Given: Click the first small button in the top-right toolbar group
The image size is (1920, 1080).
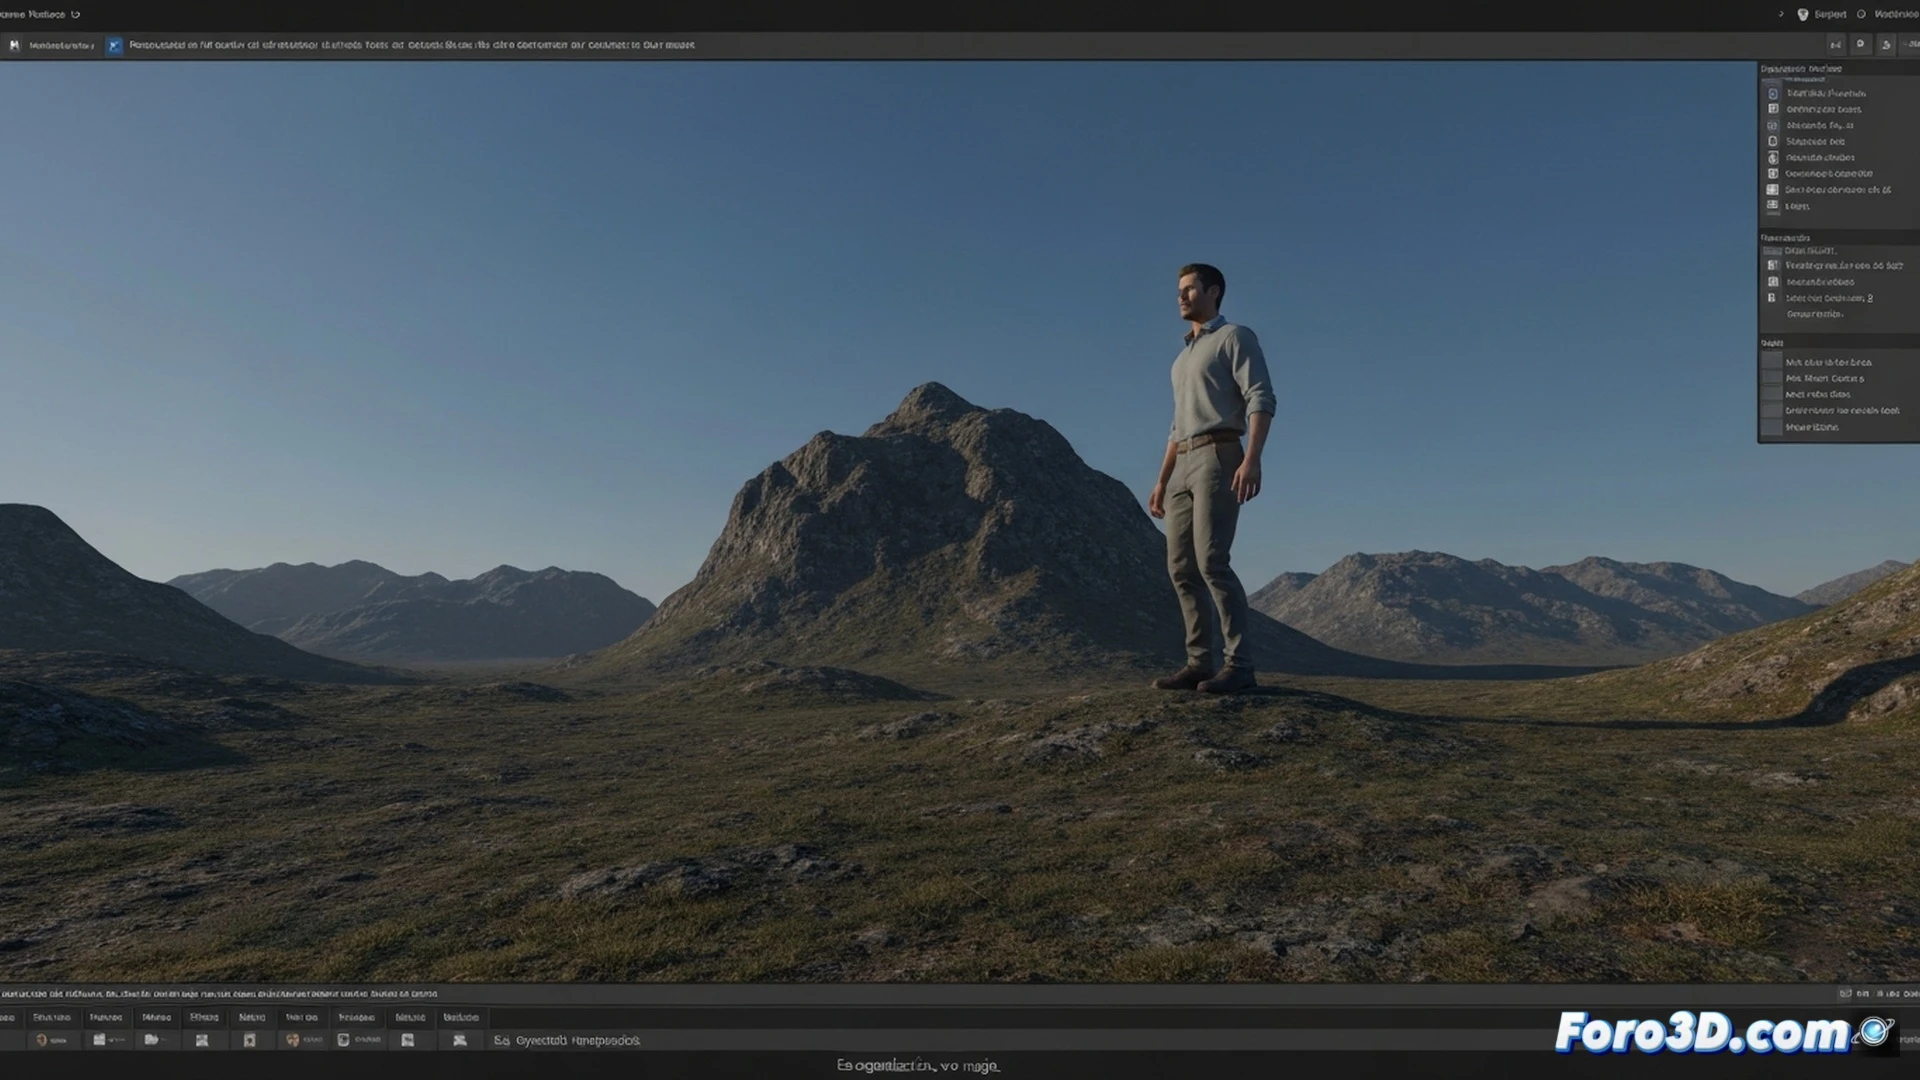Looking at the screenshot, I should [x=1836, y=45].
